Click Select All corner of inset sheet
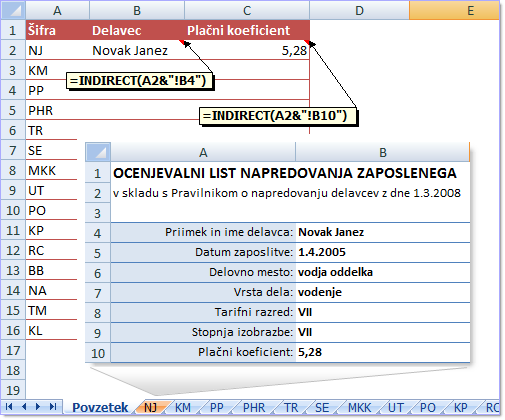Image resolution: width=505 pixels, height=420 pixels. tap(98, 152)
